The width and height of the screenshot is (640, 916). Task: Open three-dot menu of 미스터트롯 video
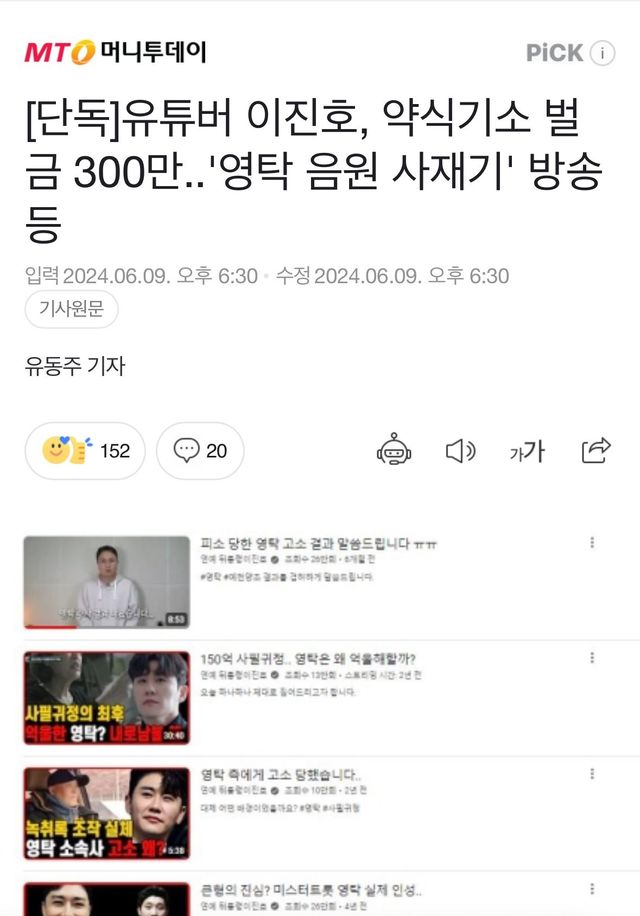click(x=592, y=889)
